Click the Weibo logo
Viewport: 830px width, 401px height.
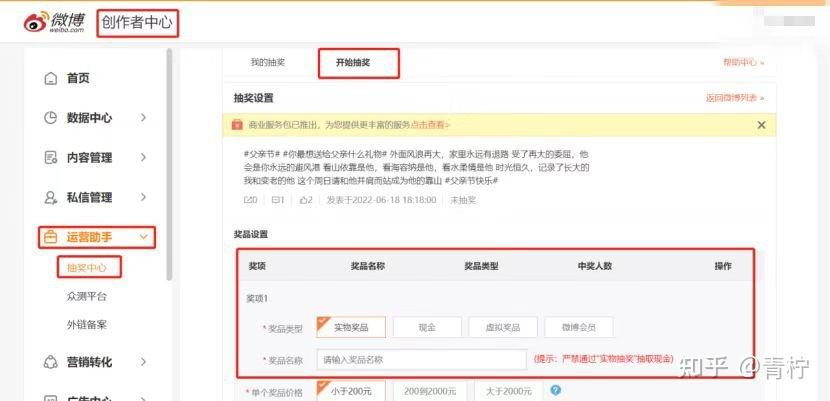click(55, 22)
